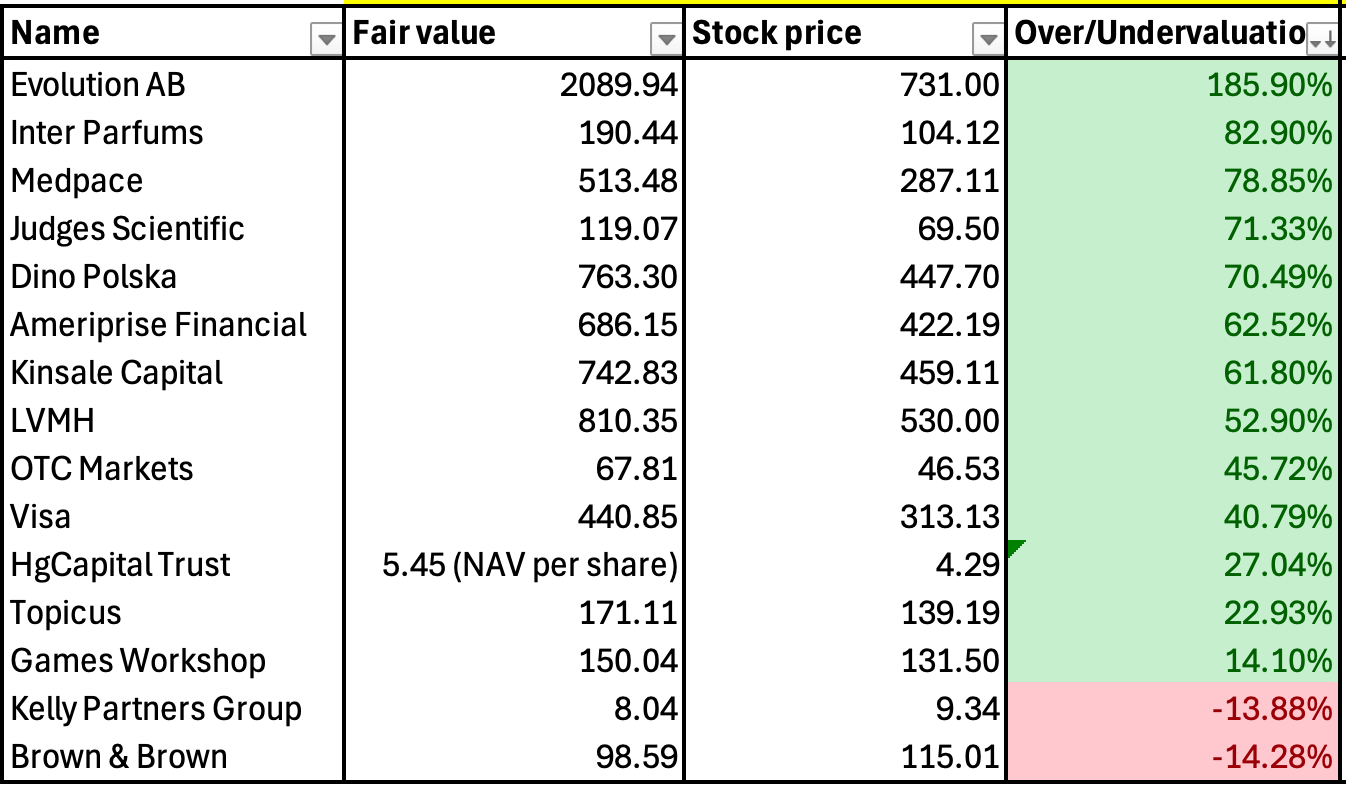Screen dimensions: 1346x788
Task: Click the 'Evolution AB' cell
Action: pyautogui.click(x=100, y=84)
